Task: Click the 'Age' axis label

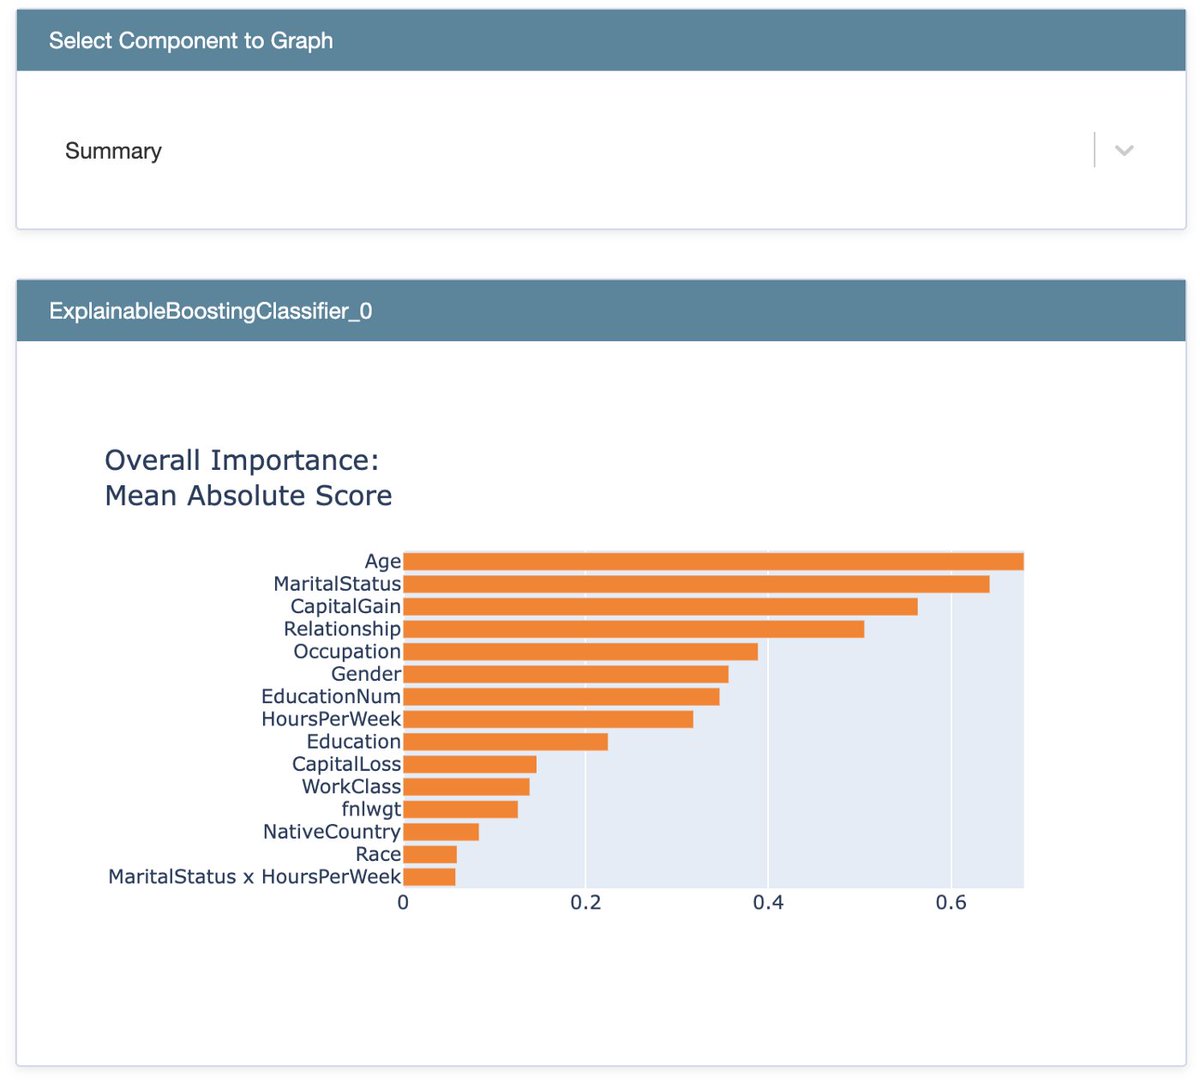Action: (x=383, y=561)
